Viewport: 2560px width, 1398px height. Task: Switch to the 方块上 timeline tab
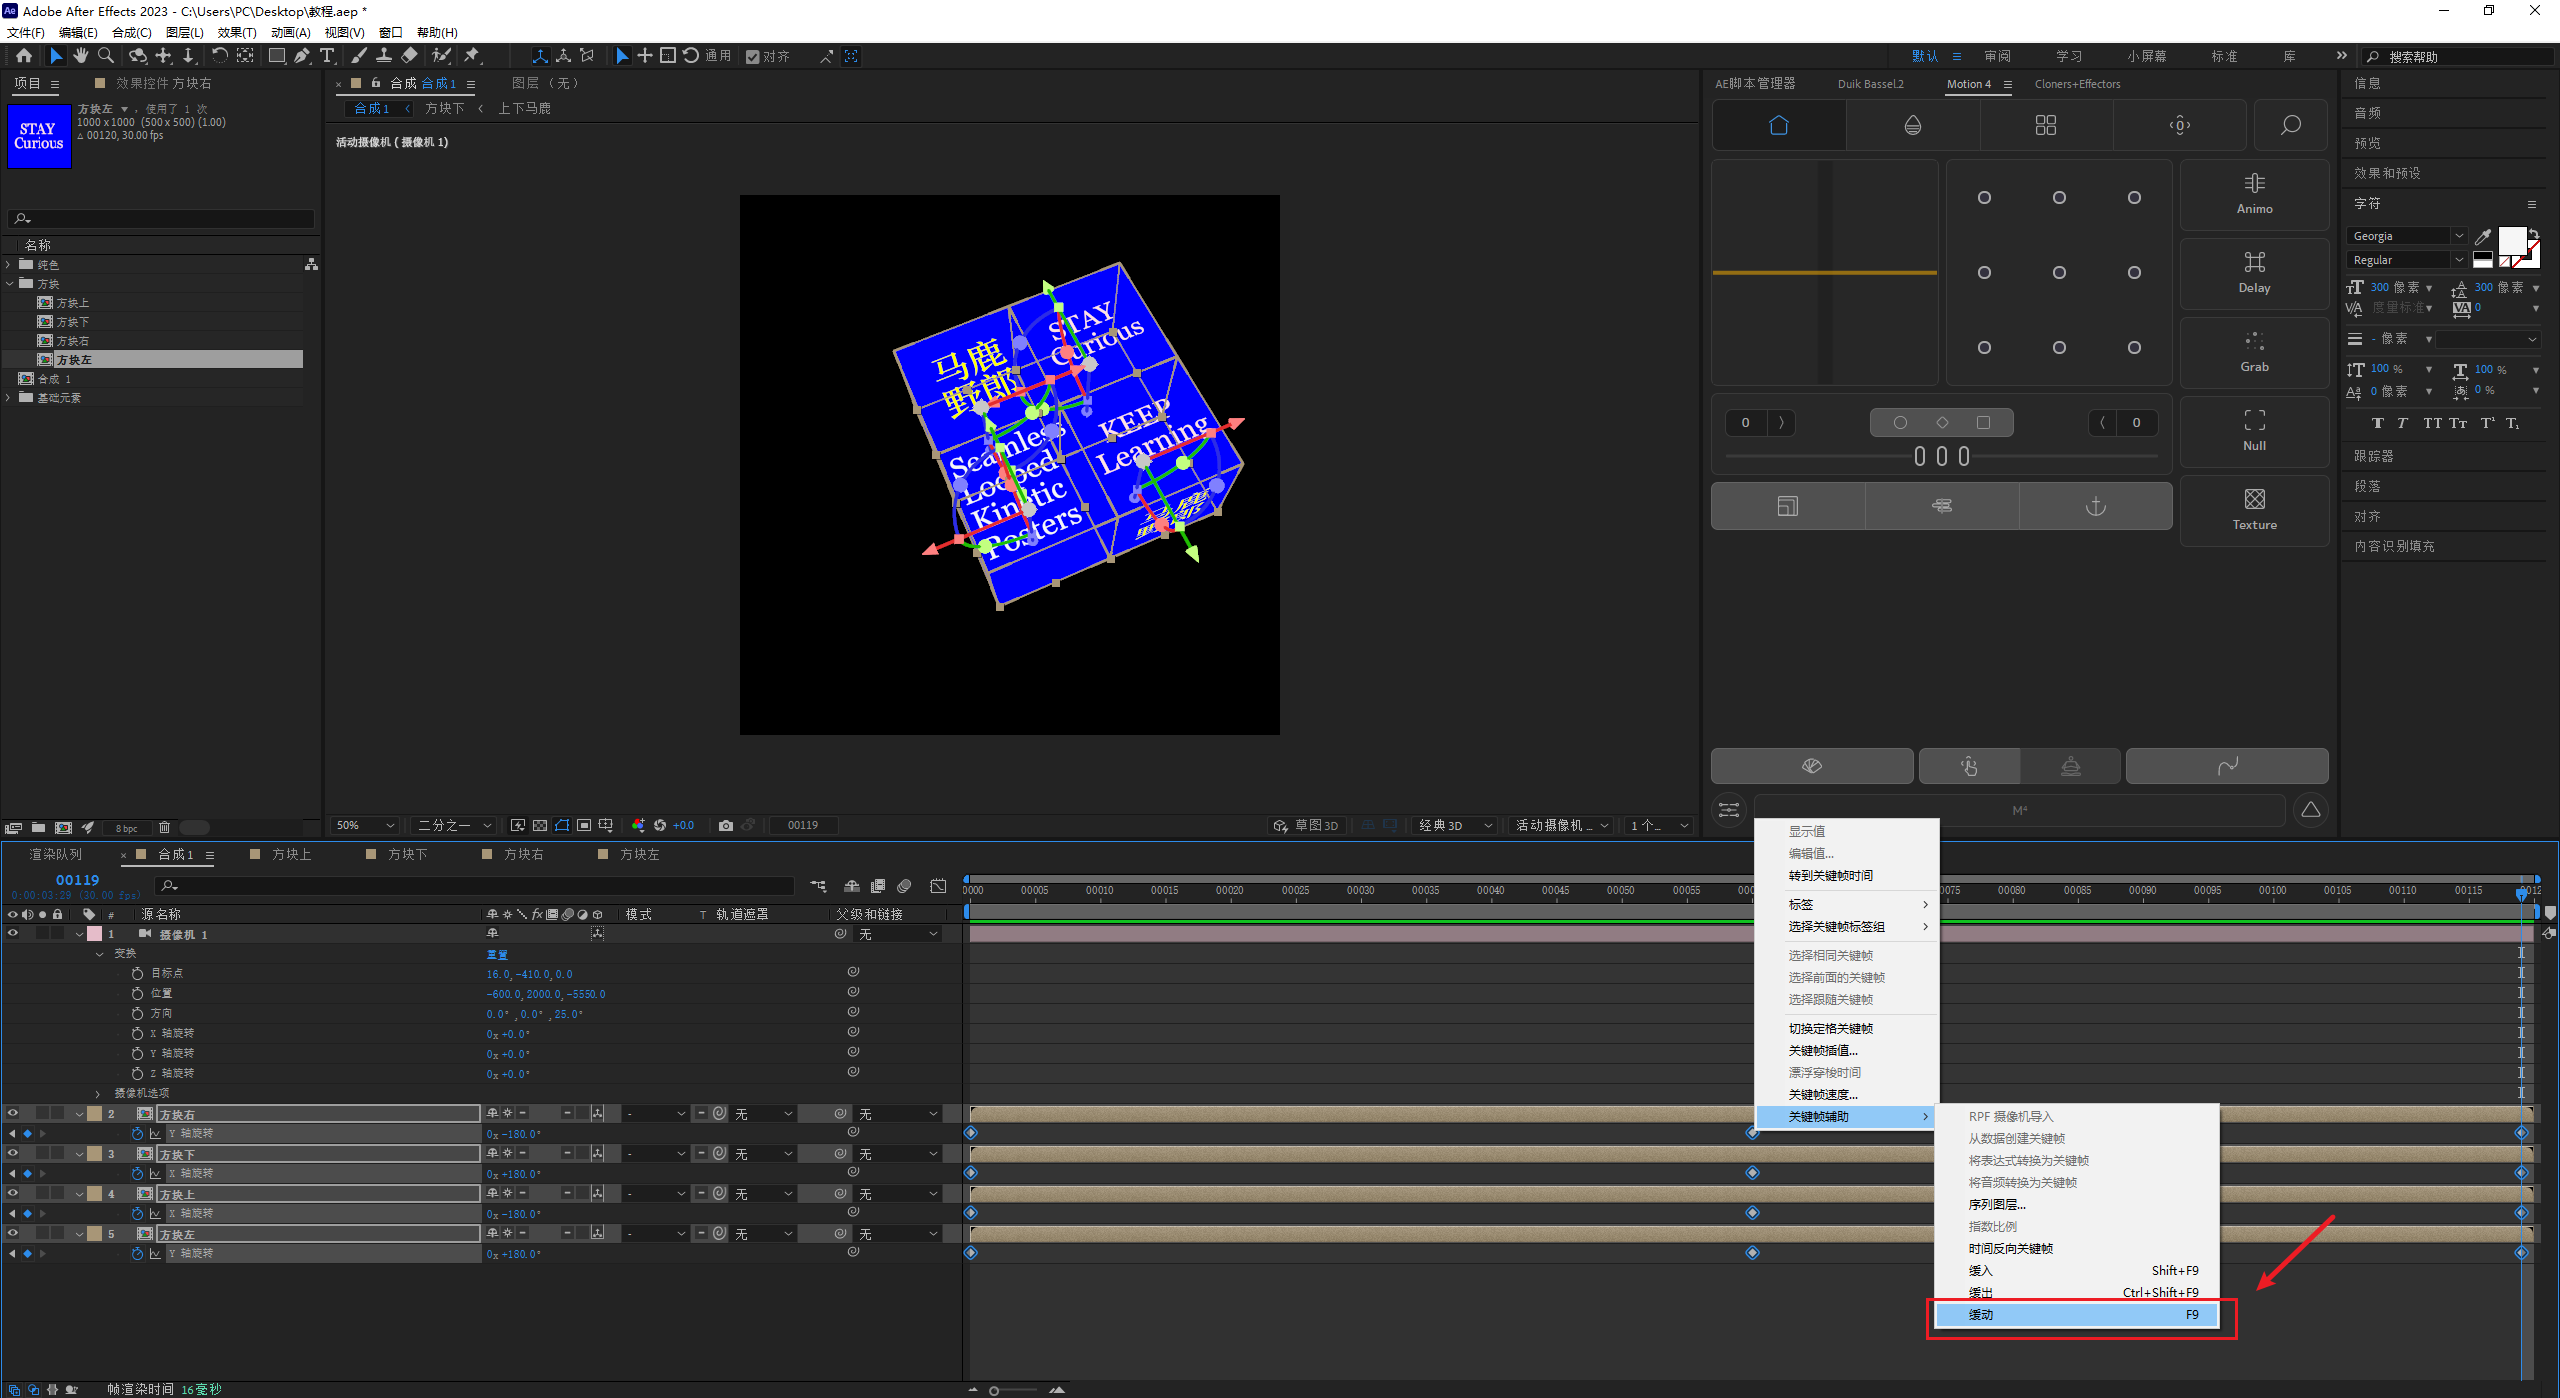[x=291, y=854]
